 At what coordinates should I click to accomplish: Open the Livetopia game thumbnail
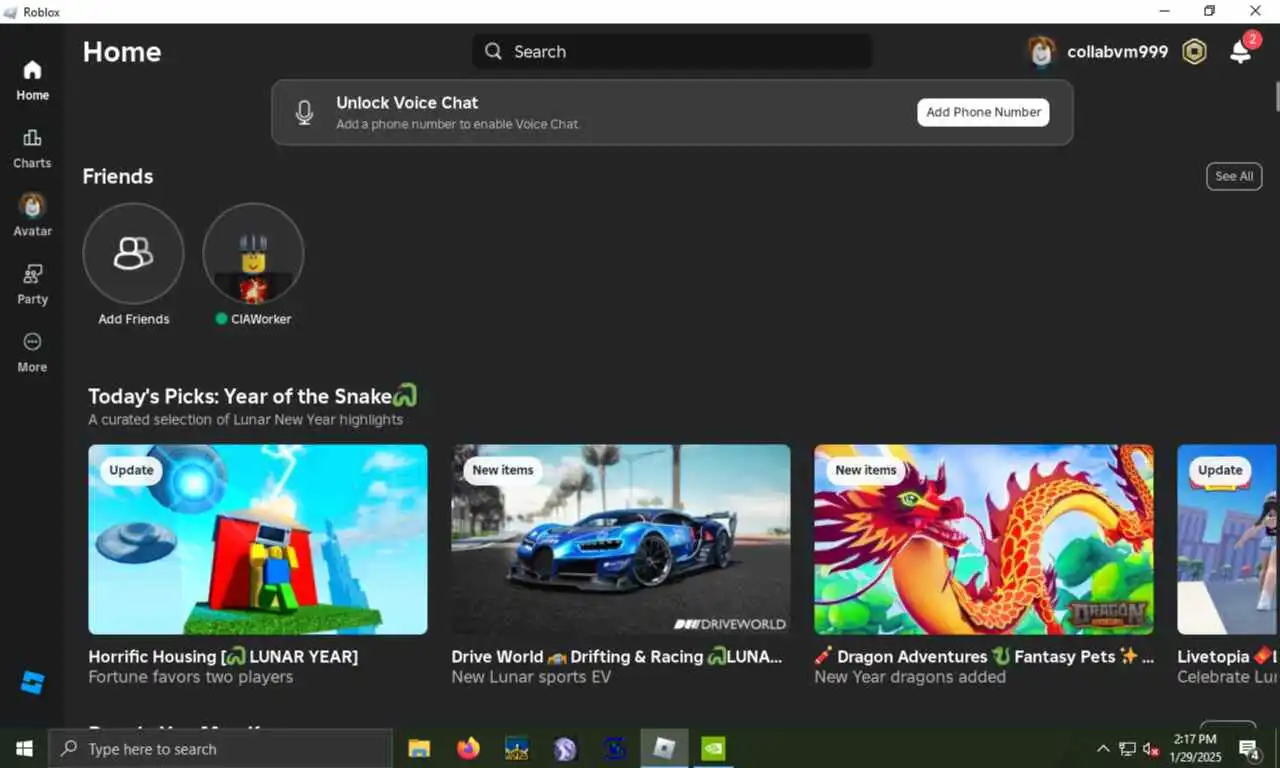coord(1227,539)
